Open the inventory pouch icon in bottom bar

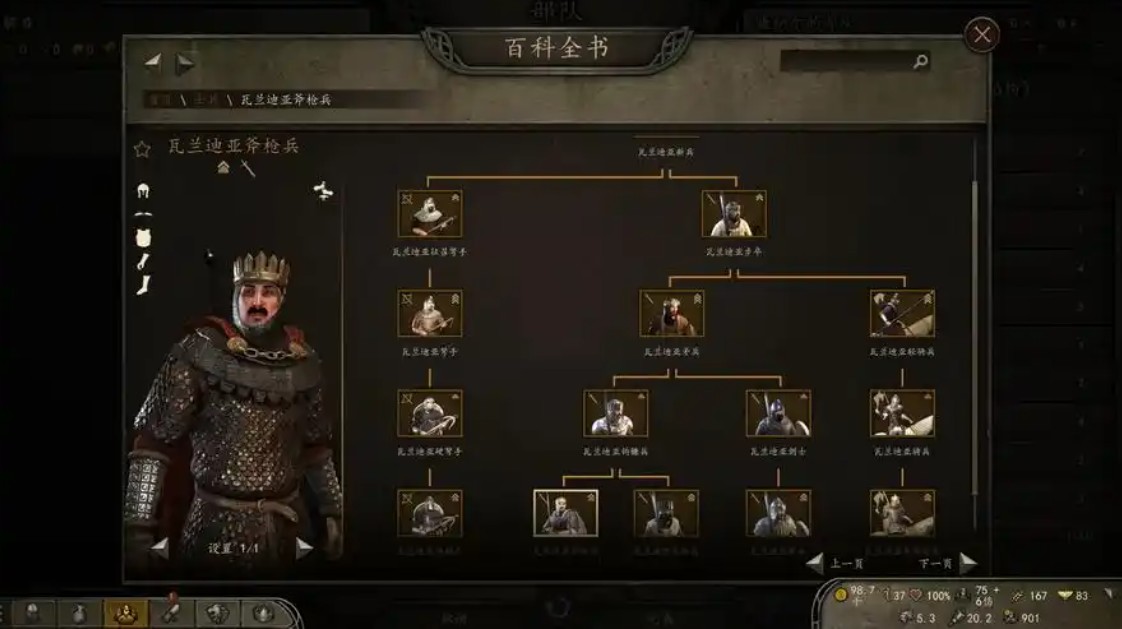79,613
